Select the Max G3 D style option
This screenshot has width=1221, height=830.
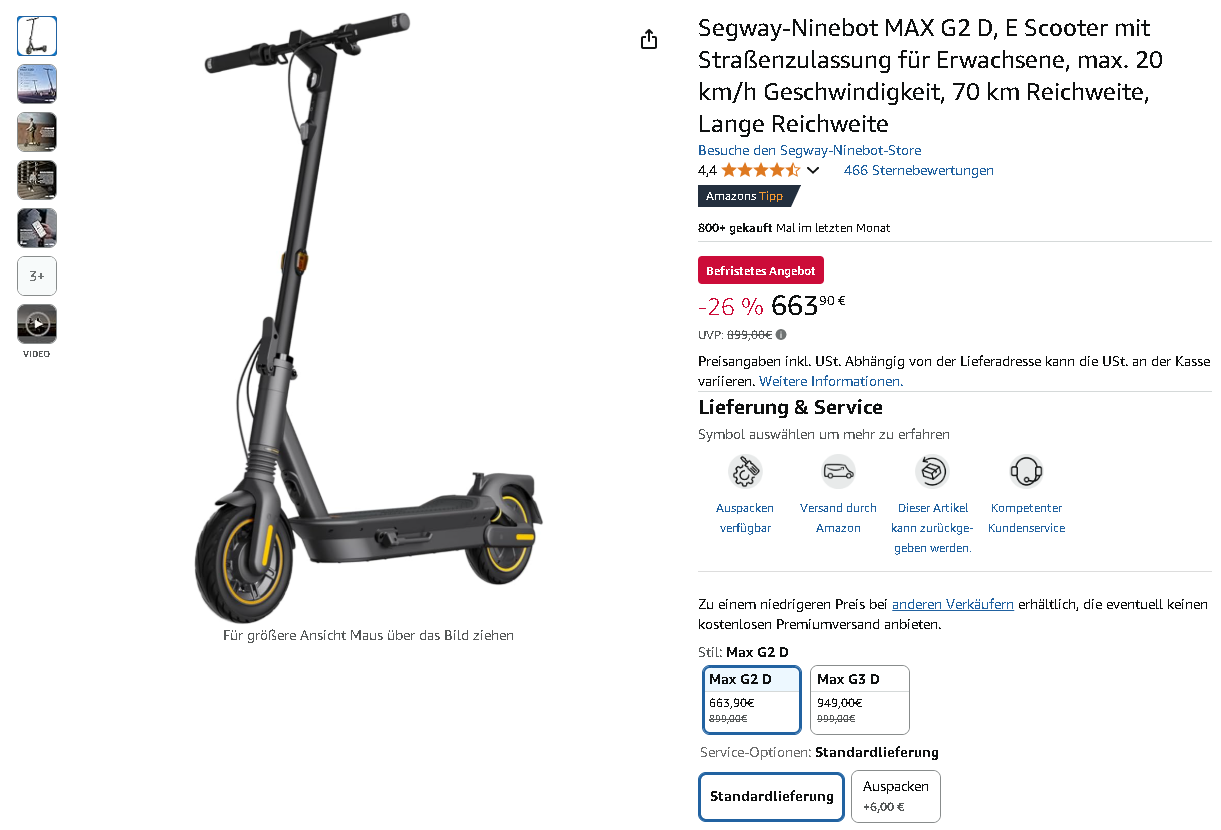coord(860,700)
